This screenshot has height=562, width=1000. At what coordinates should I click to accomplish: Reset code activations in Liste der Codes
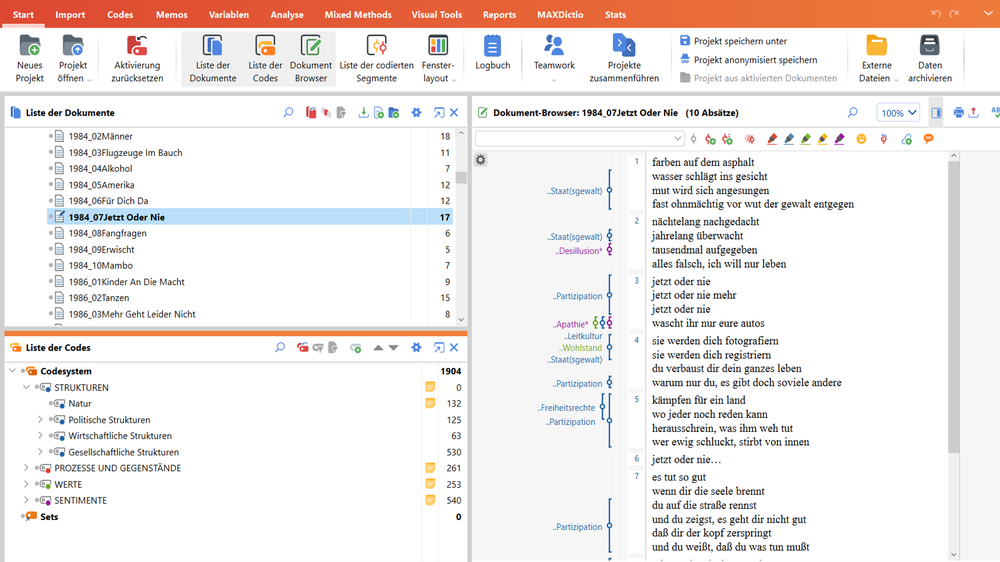(302, 348)
